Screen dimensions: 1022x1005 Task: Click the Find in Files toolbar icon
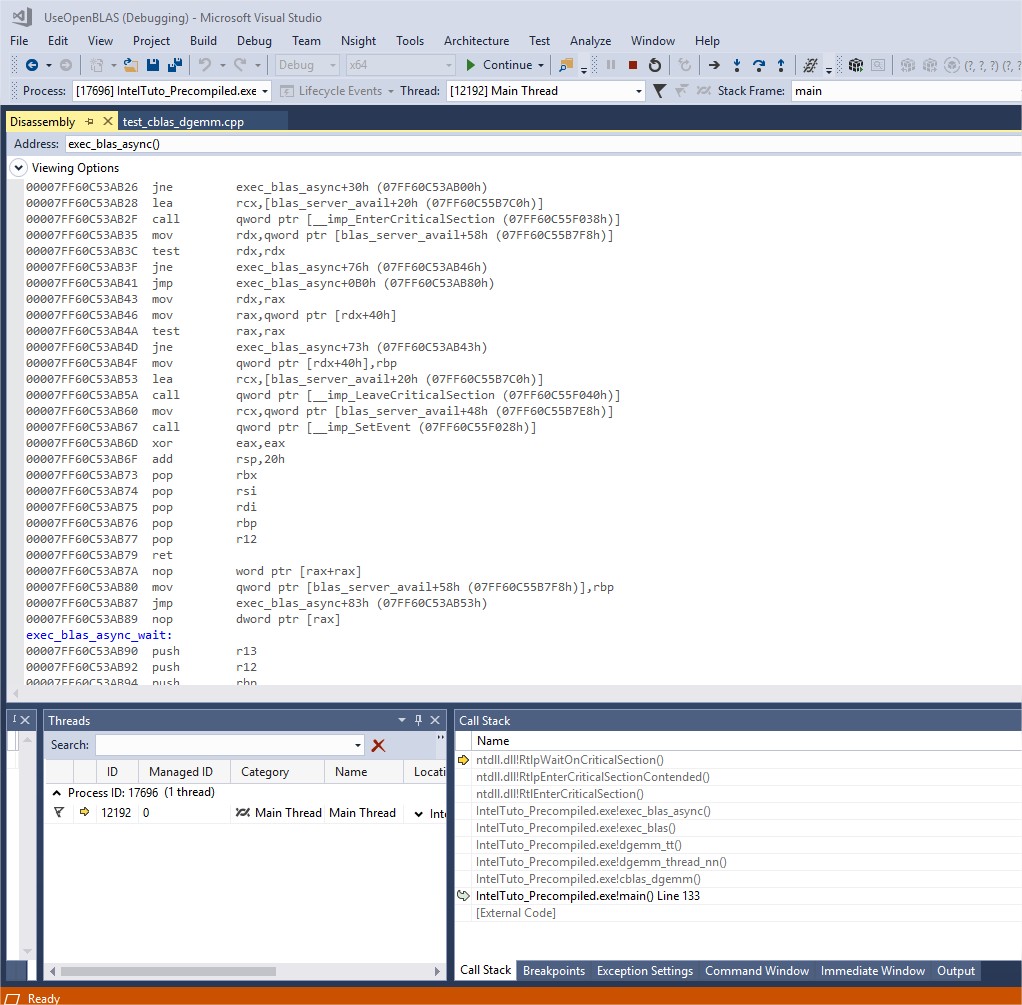point(566,65)
